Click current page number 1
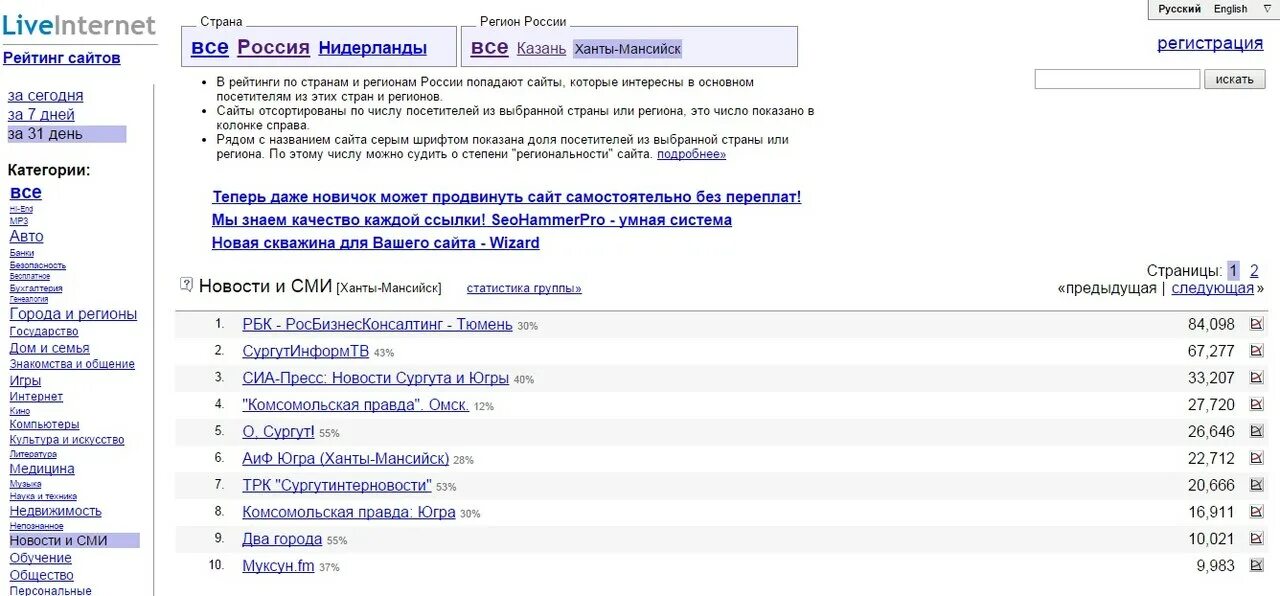The image size is (1280, 596). [x=1233, y=270]
